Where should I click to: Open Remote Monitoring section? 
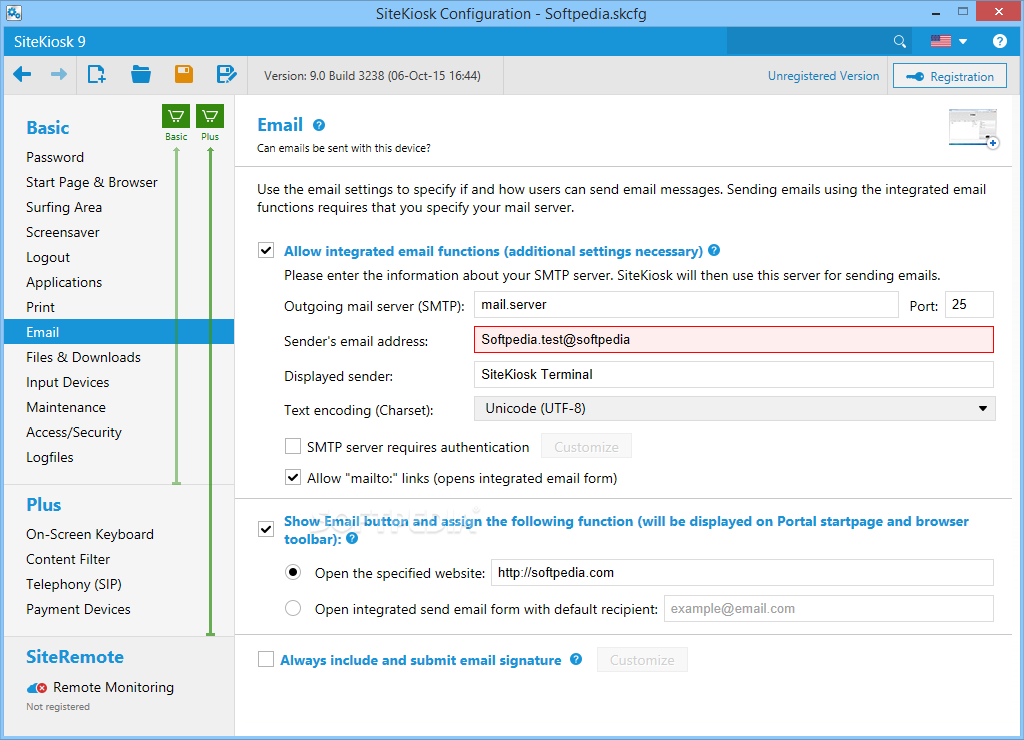113,687
